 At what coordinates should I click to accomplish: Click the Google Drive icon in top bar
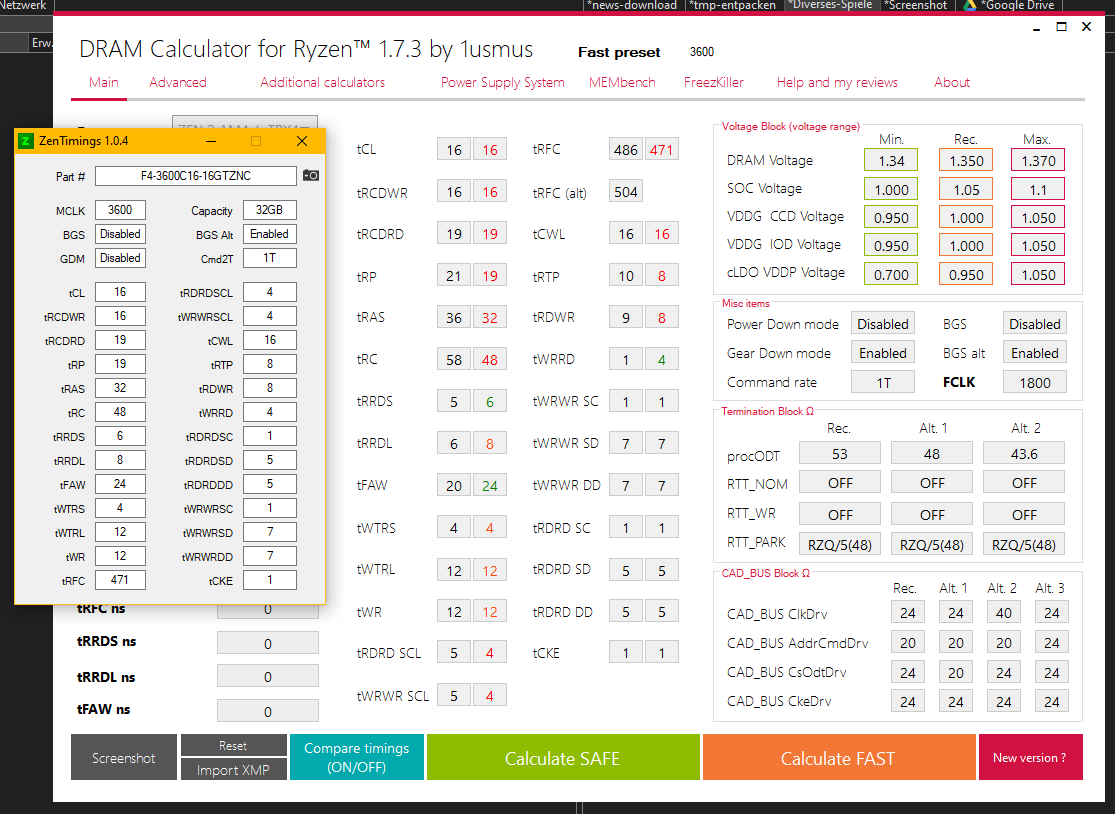tap(969, 5)
